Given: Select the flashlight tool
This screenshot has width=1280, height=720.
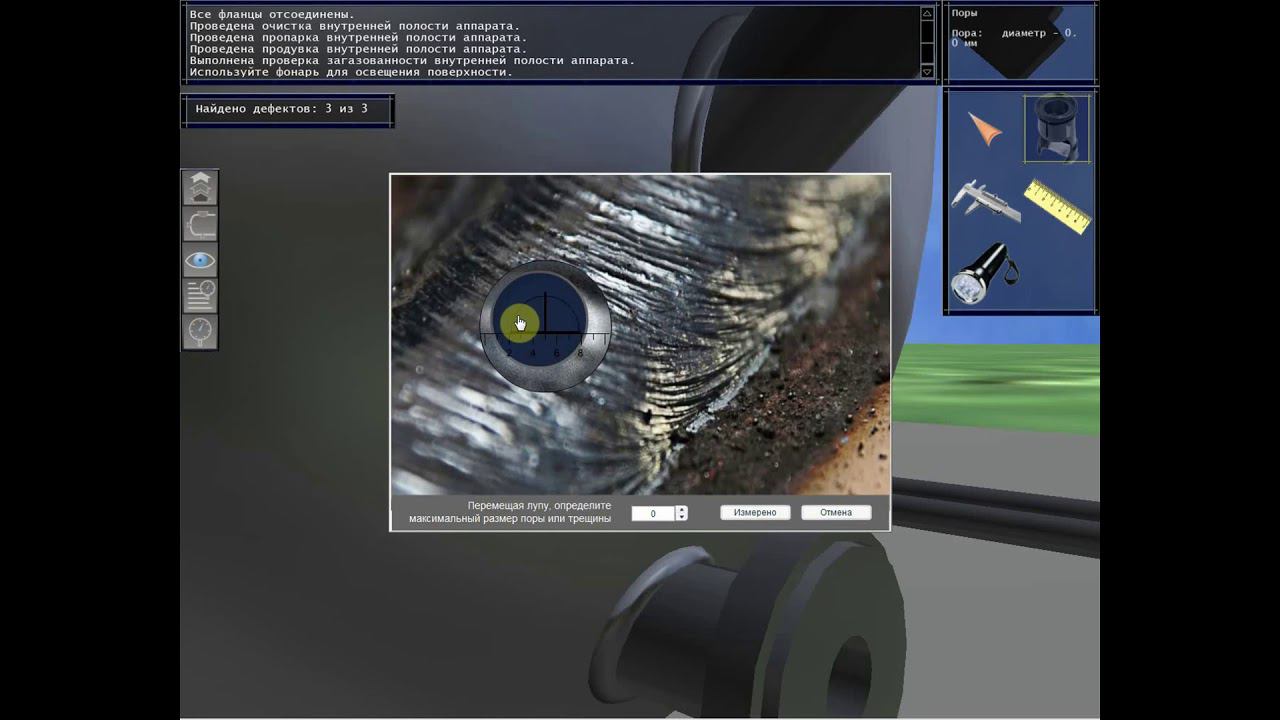Looking at the screenshot, I should [983, 272].
